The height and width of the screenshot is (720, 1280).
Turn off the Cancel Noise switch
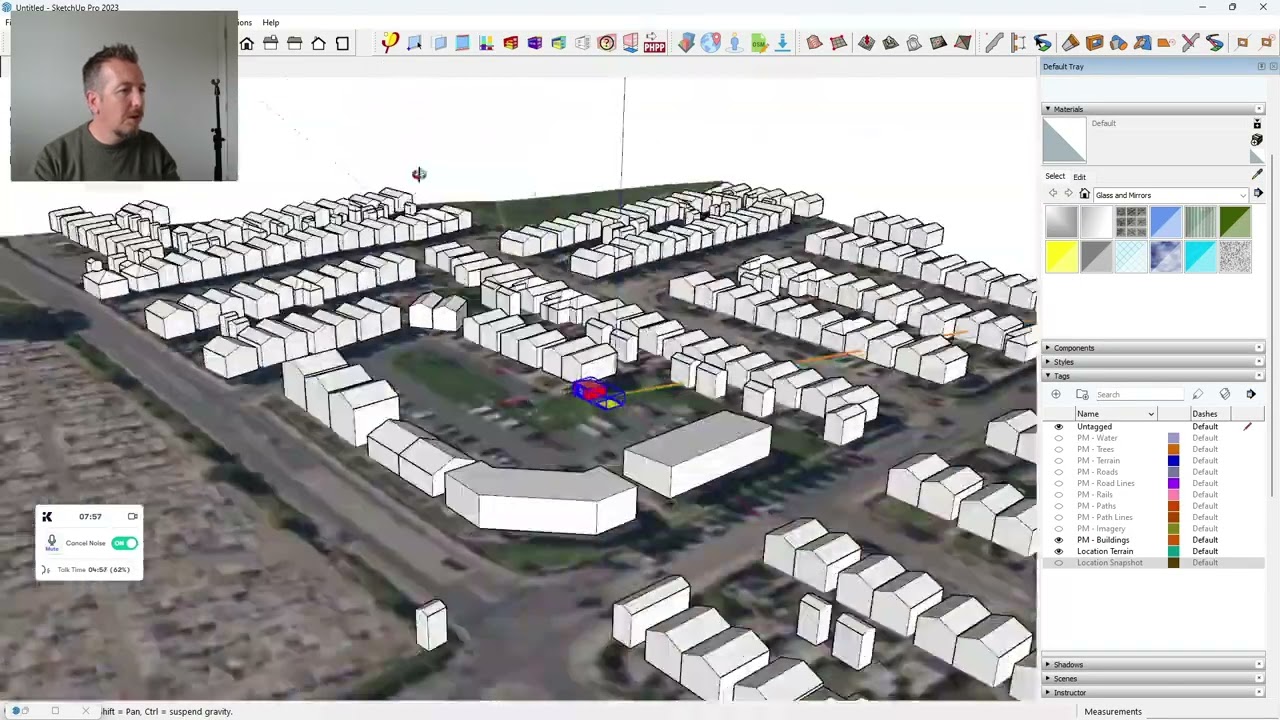(x=125, y=543)
